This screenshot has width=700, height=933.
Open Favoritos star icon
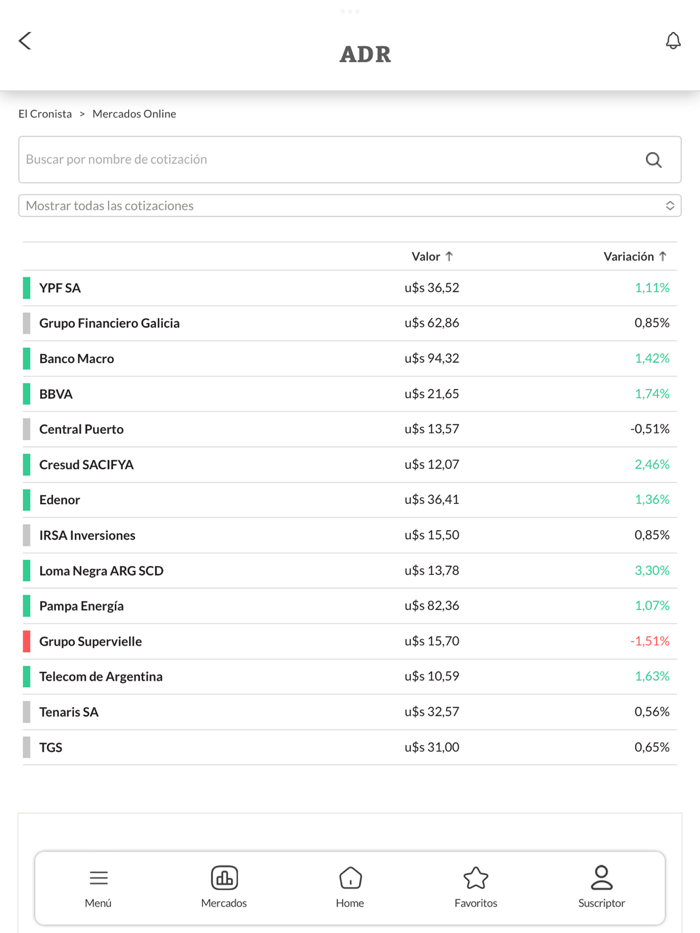click(476, 878)
